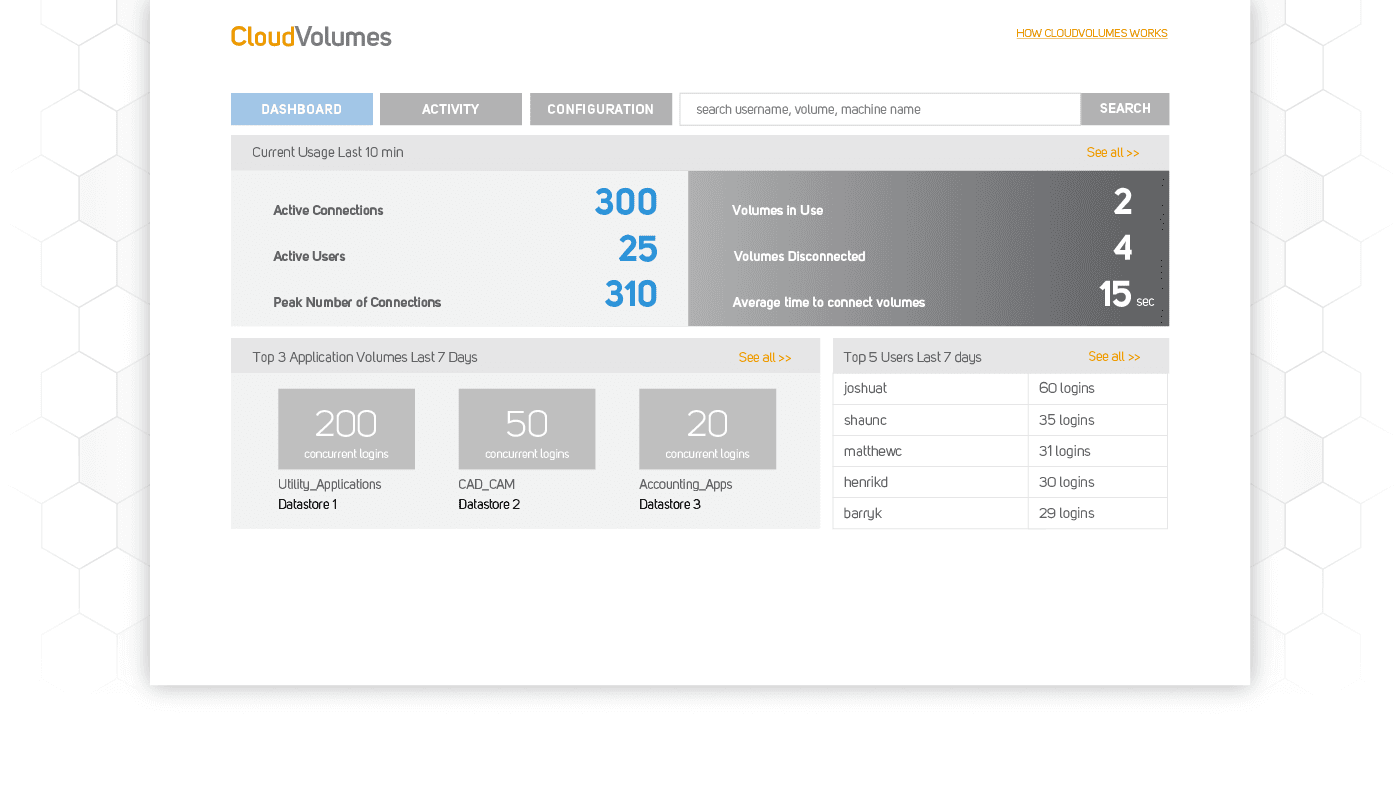Select the CAD_CAM volume tile
Image resolution: width=1400 pixels, height=800 pixels.
click(x=527, y=428)
